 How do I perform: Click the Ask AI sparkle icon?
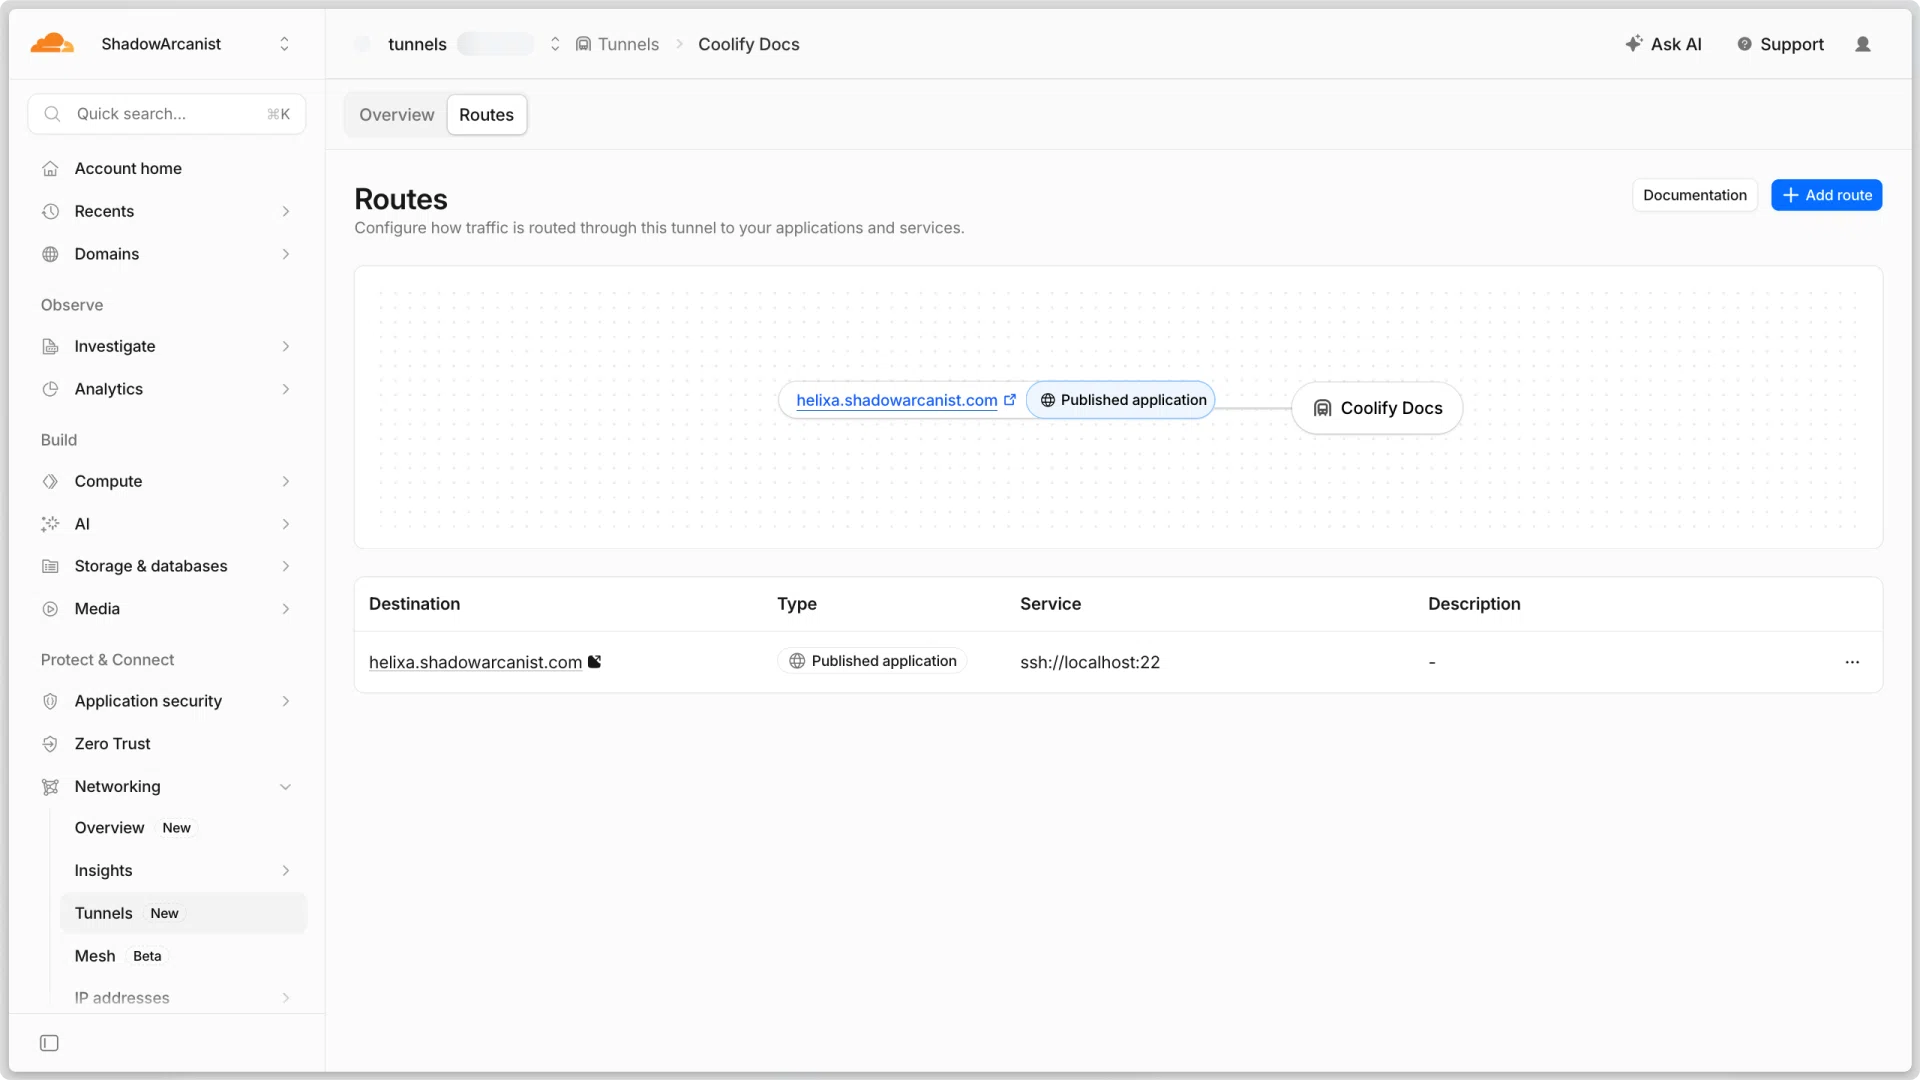[1633, 44]
